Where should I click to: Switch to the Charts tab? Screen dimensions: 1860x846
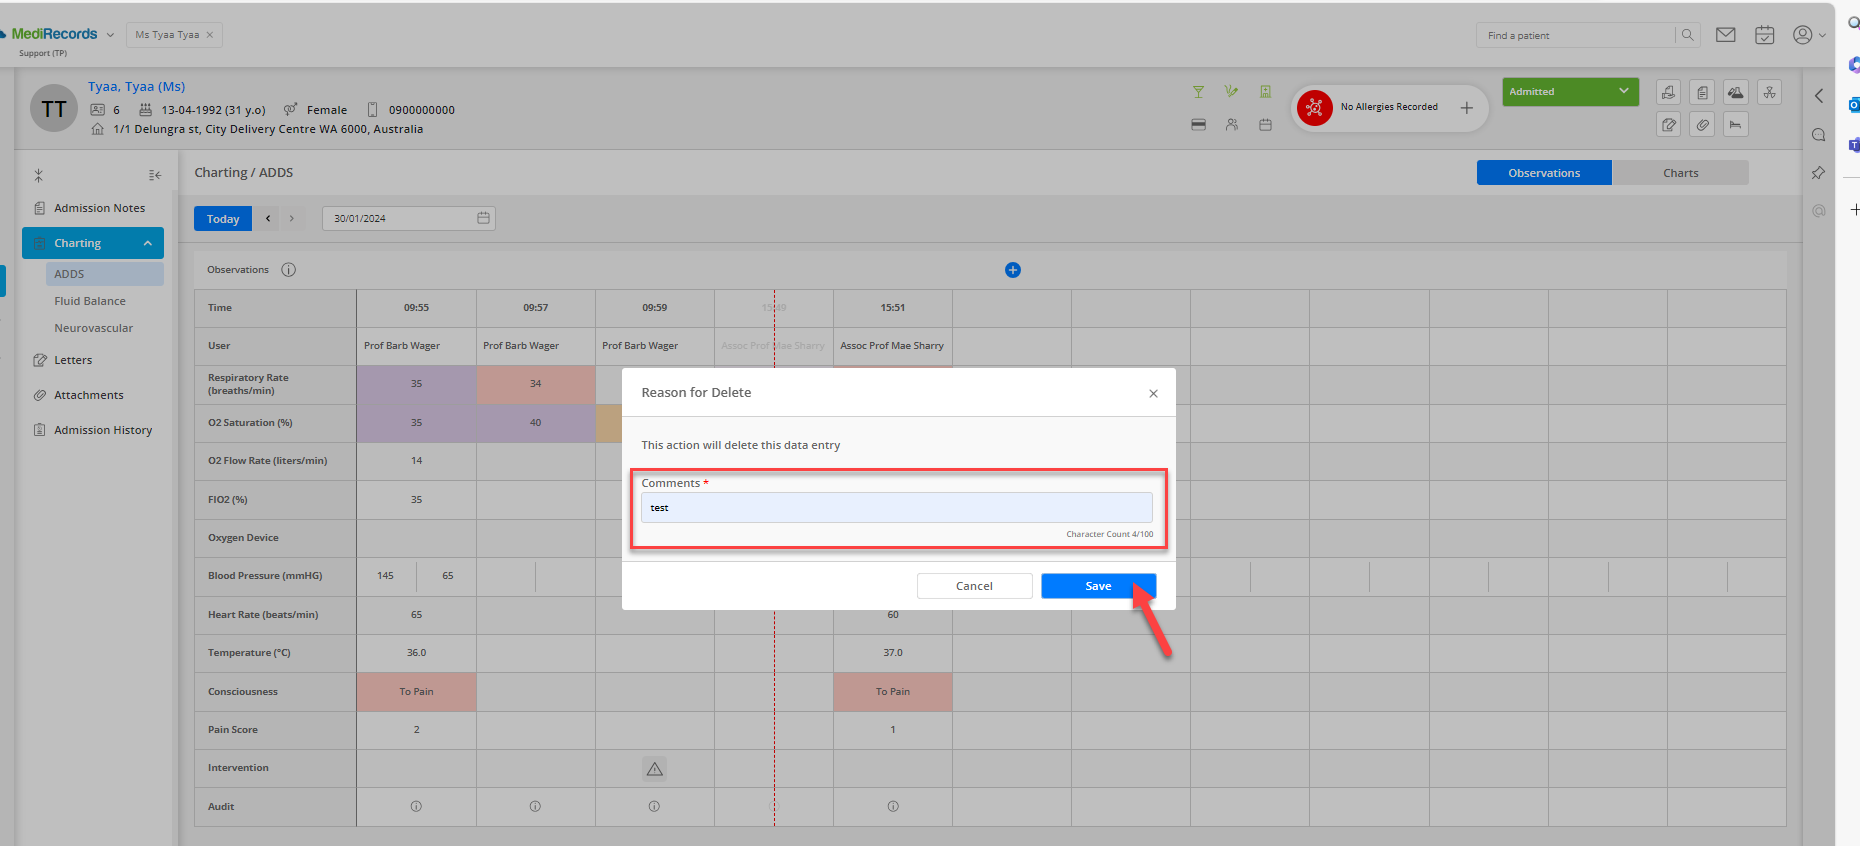point(1681,173)
